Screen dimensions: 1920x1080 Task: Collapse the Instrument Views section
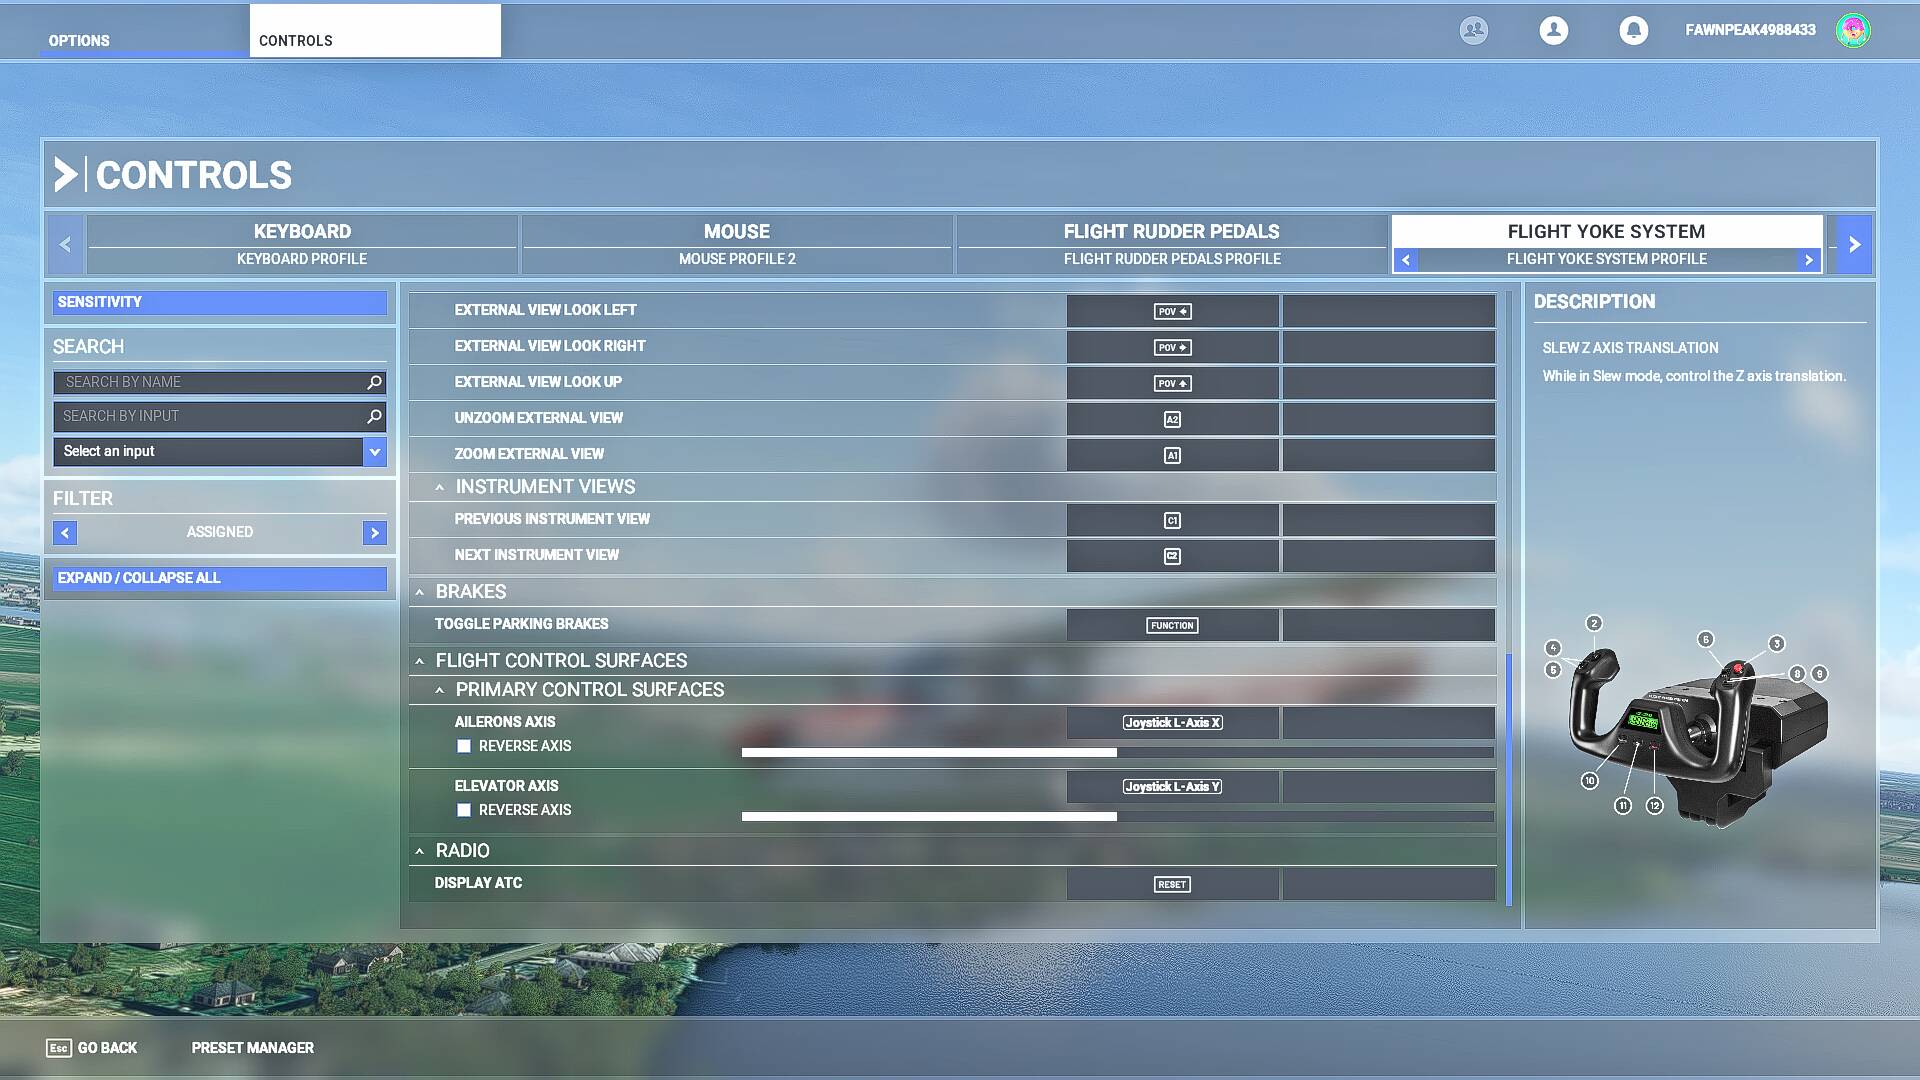pyautogui.click(x=439, y=487)
